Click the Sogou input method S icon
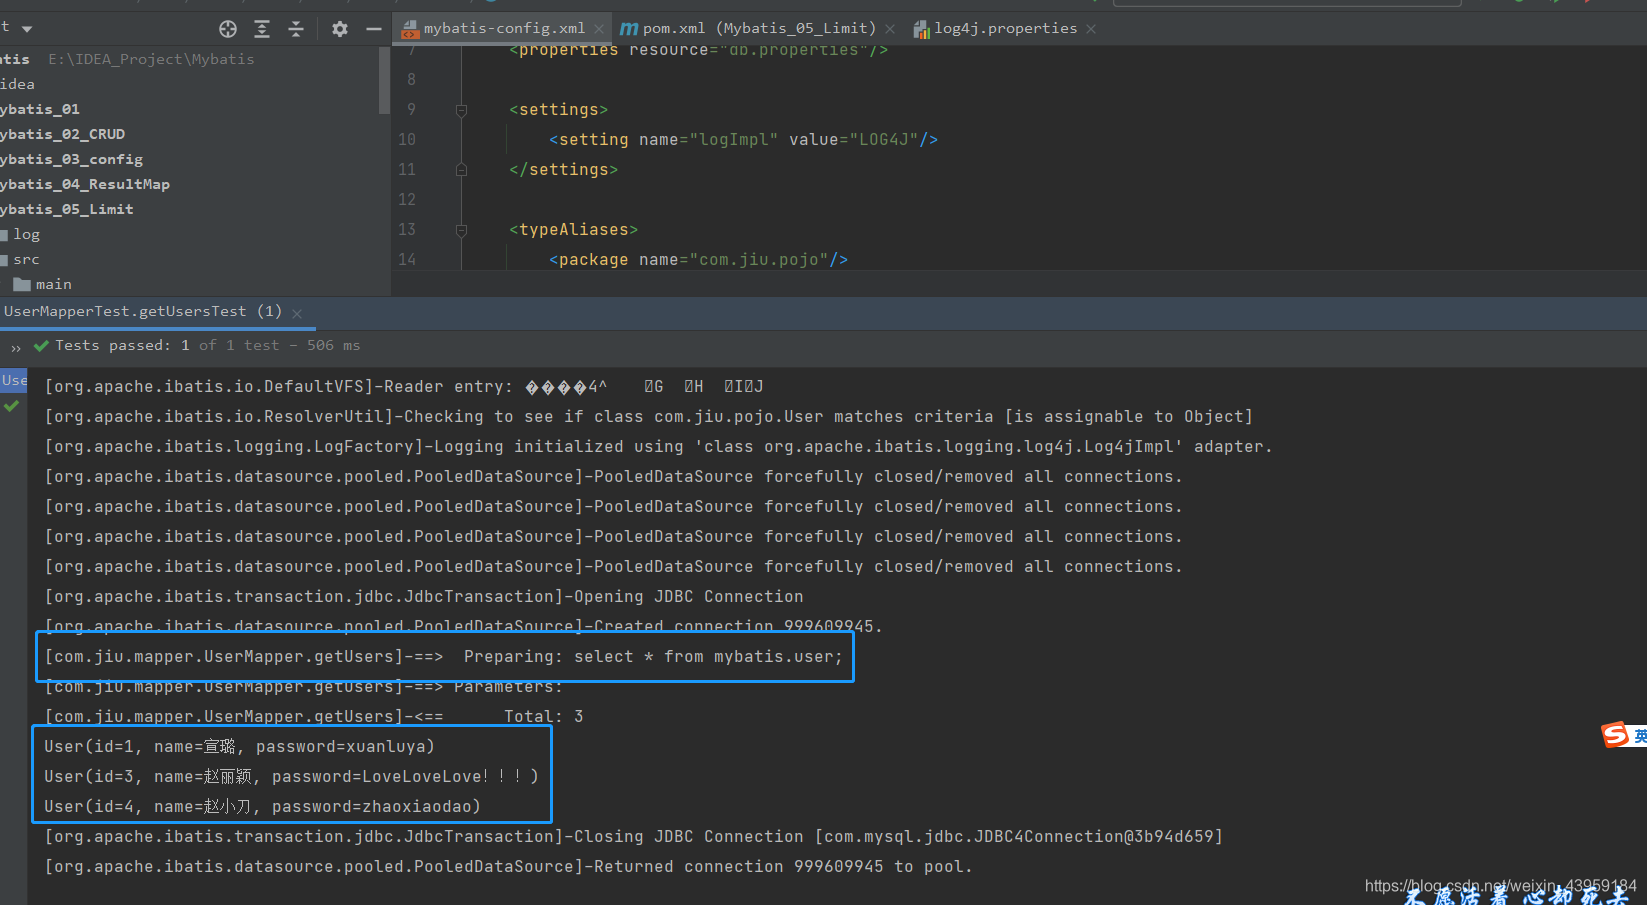 [1615, 735]
